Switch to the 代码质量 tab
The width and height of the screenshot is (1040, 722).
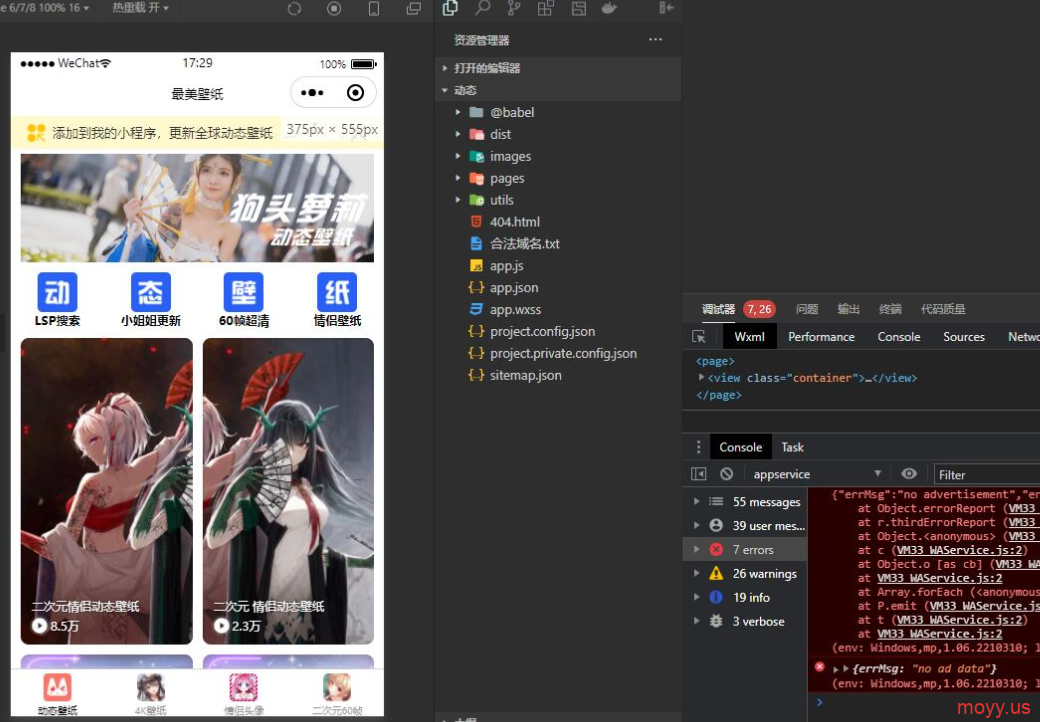(x=943, y=309)
